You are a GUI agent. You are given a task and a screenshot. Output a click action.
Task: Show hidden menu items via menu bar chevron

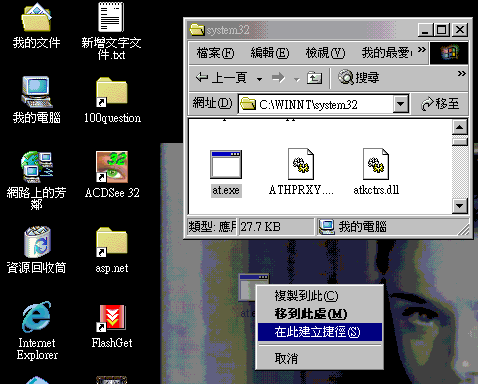pos(422,50)
